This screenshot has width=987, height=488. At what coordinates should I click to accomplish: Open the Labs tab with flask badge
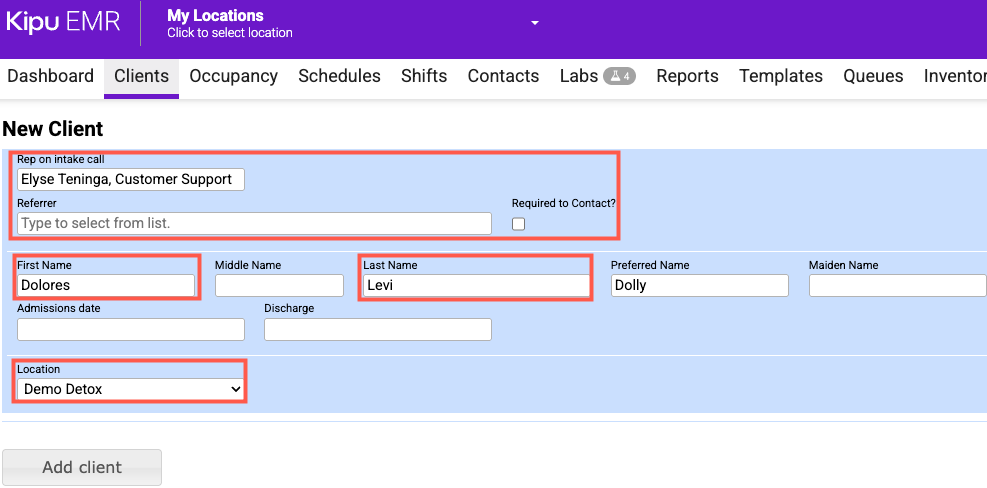597,76
